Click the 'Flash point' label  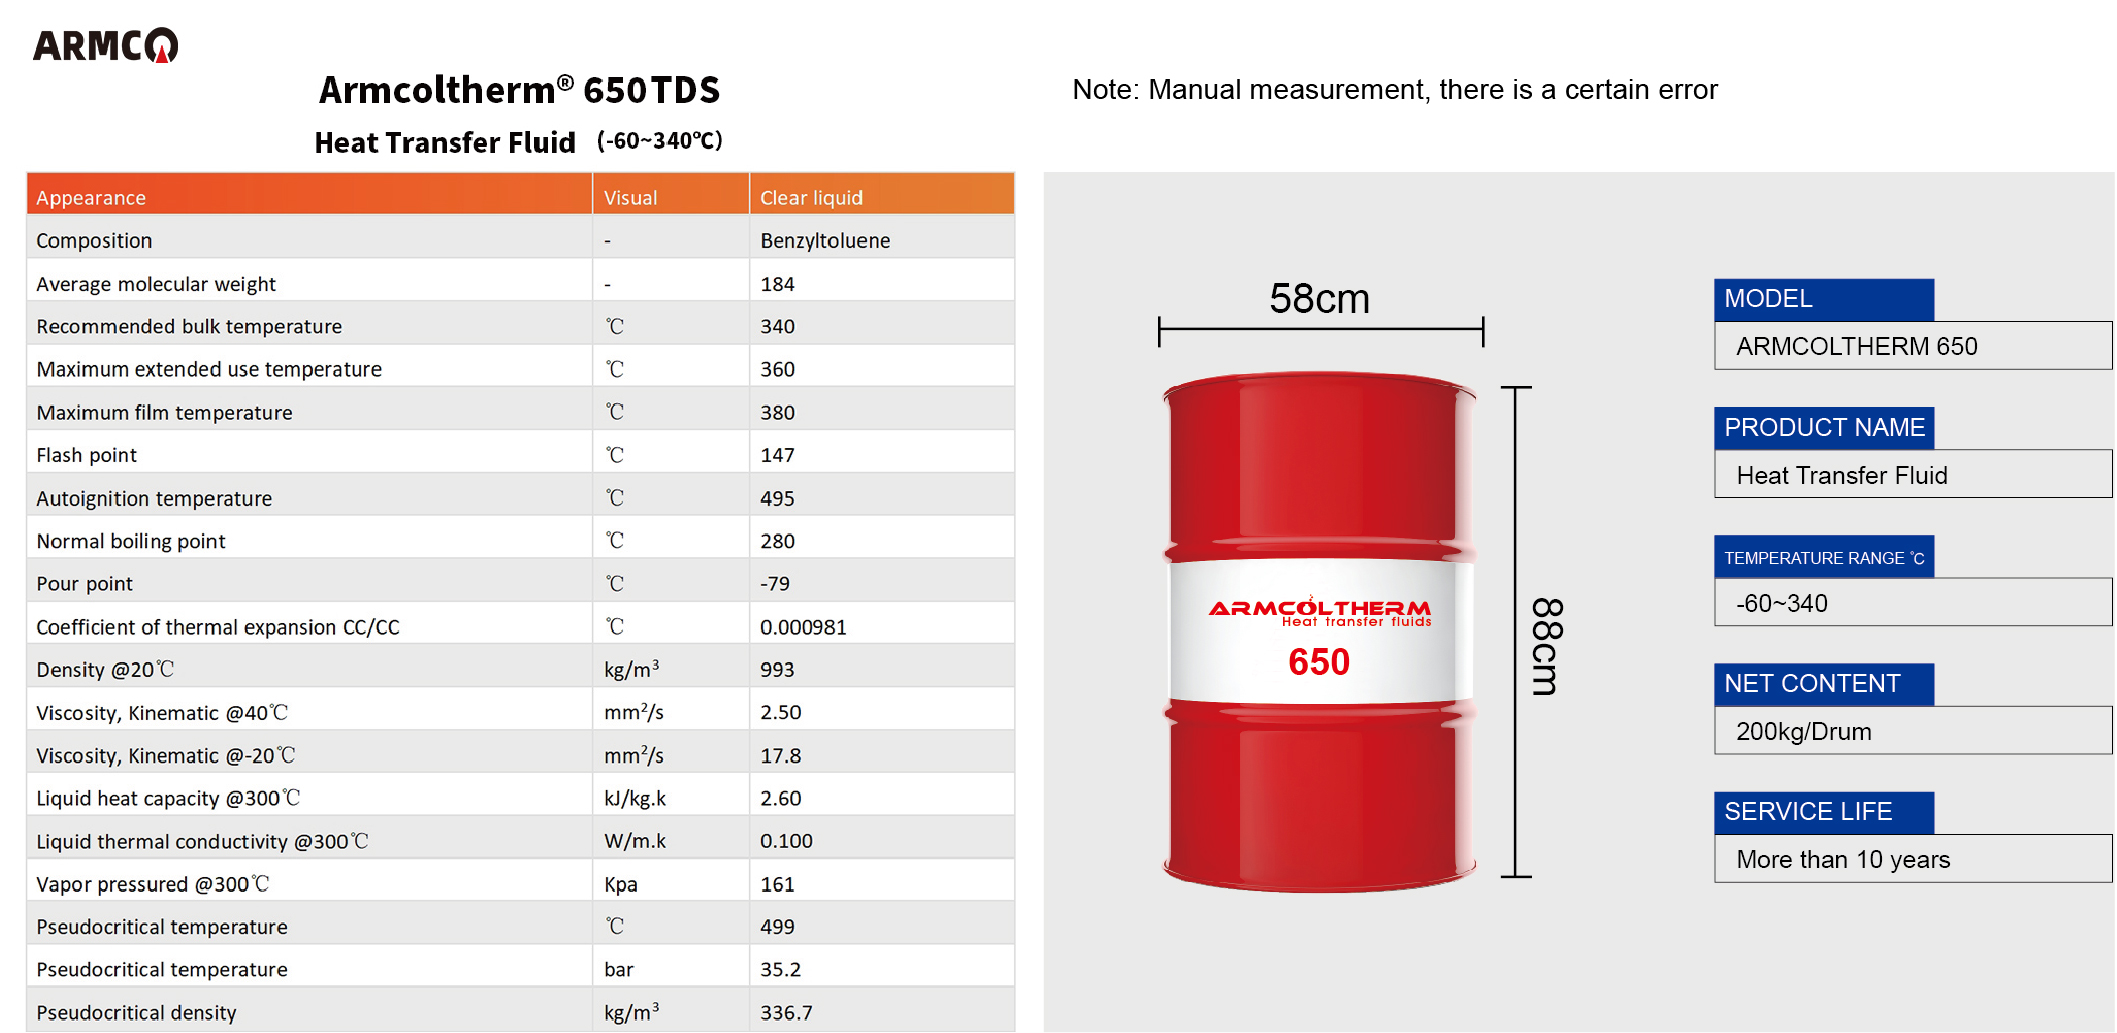click(x=86, y=456)
